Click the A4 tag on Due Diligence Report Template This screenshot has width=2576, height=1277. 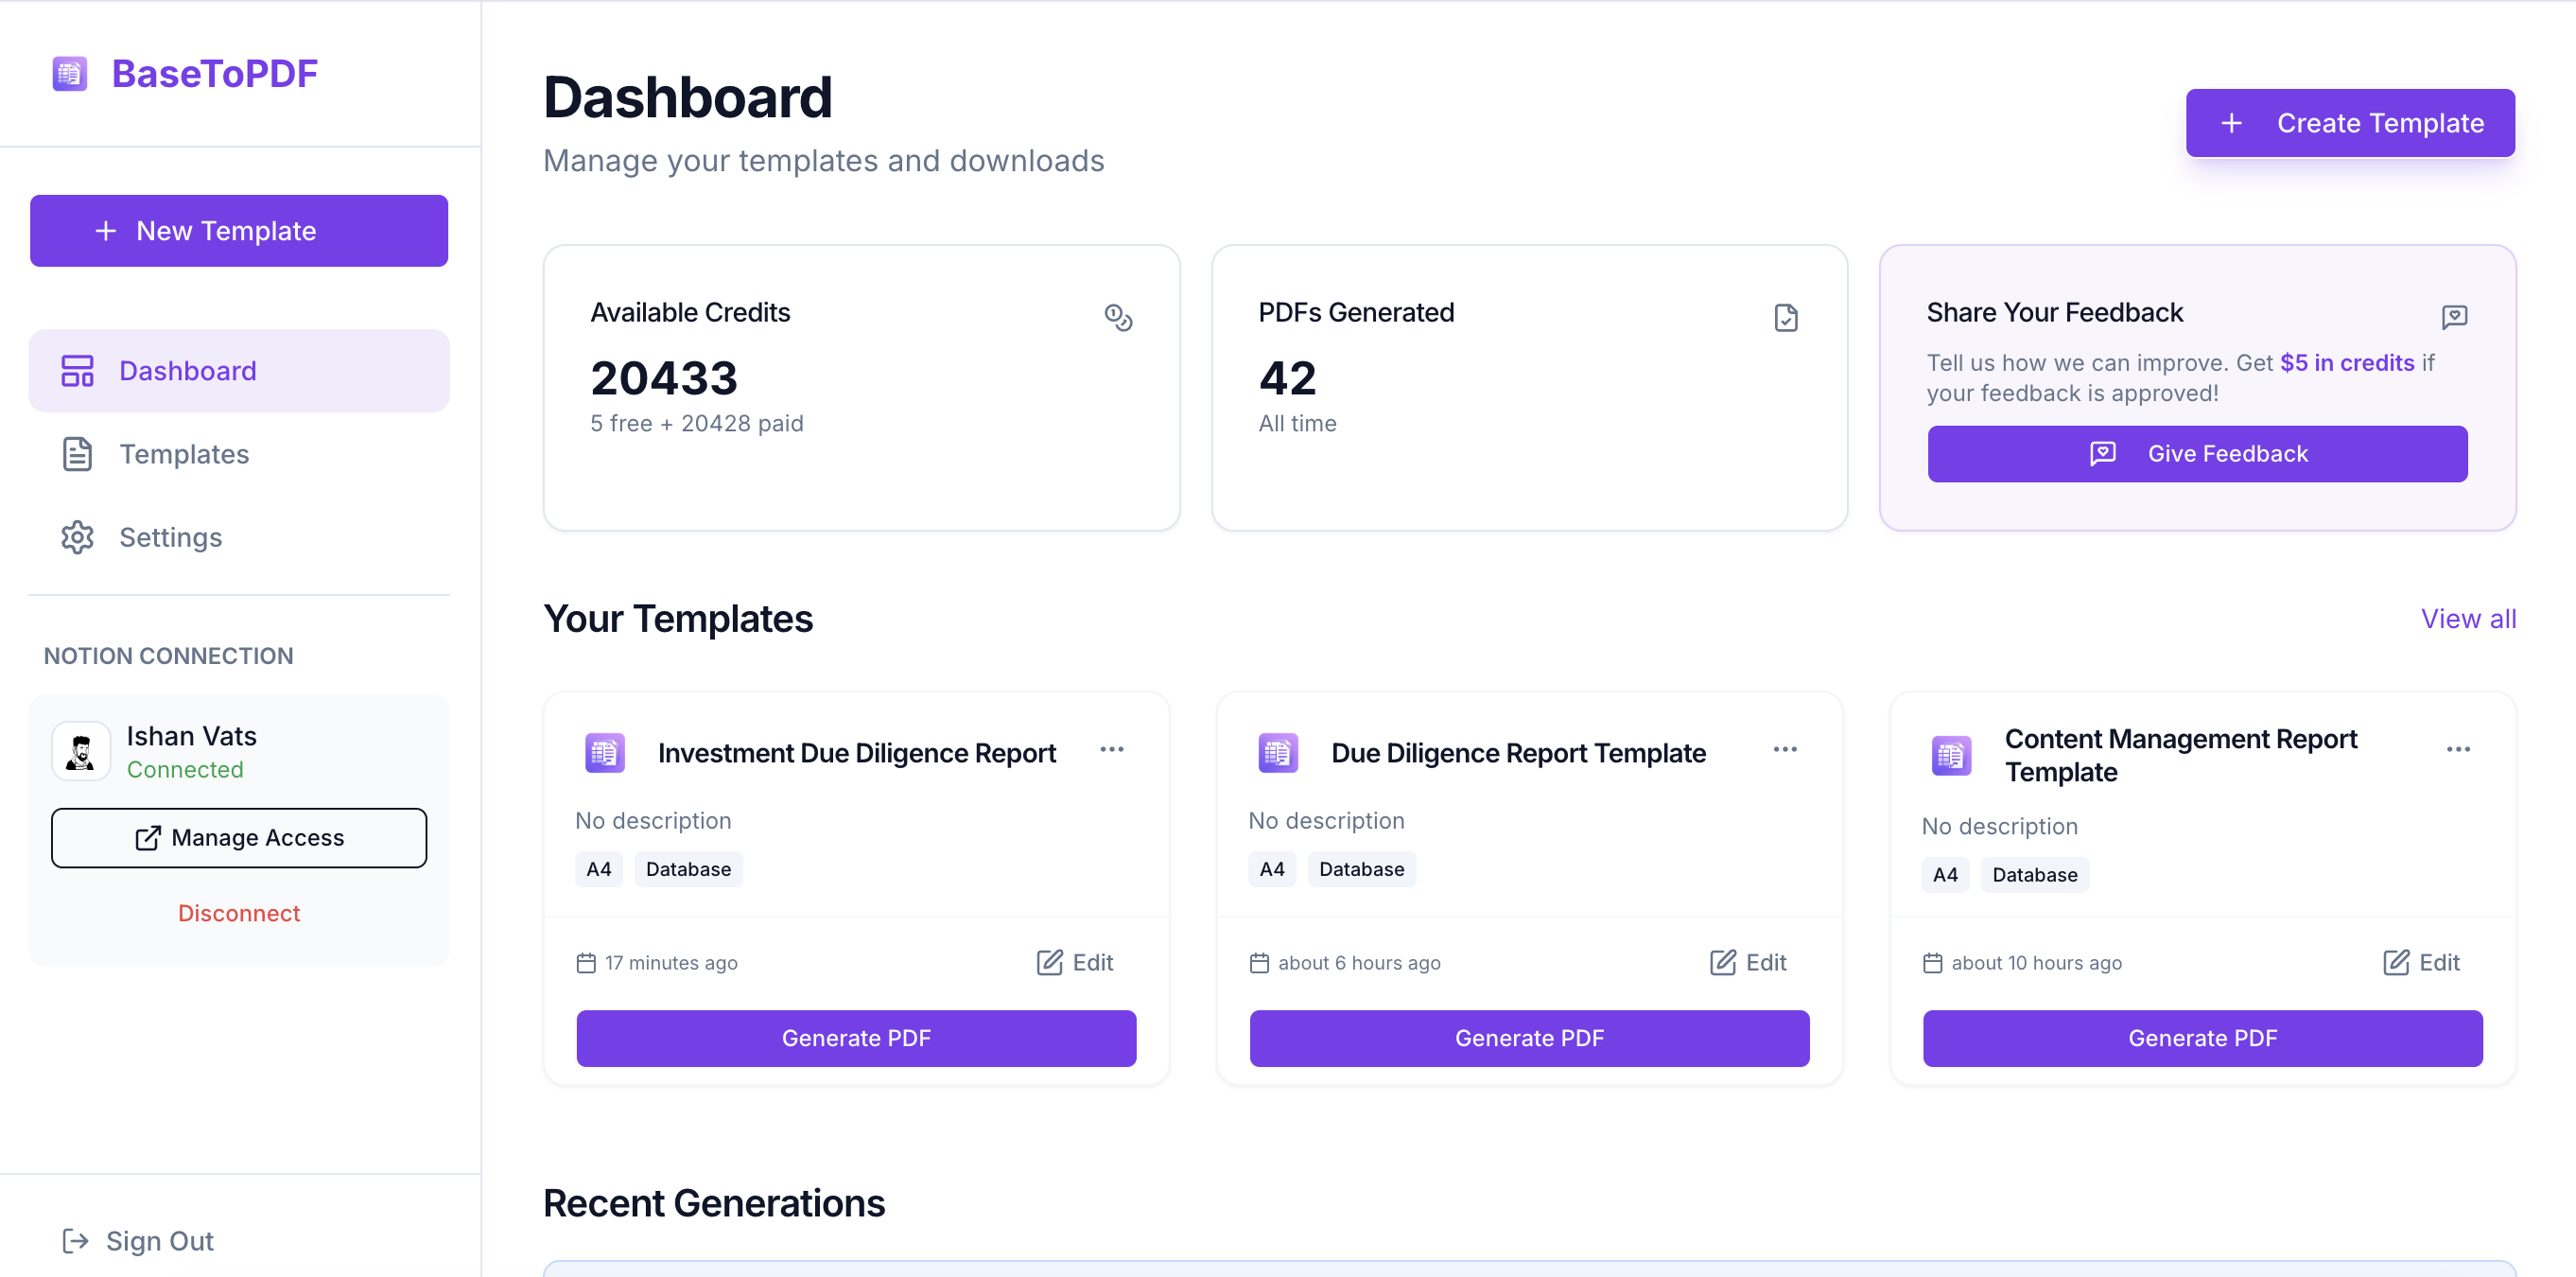tap(1272, 869)
